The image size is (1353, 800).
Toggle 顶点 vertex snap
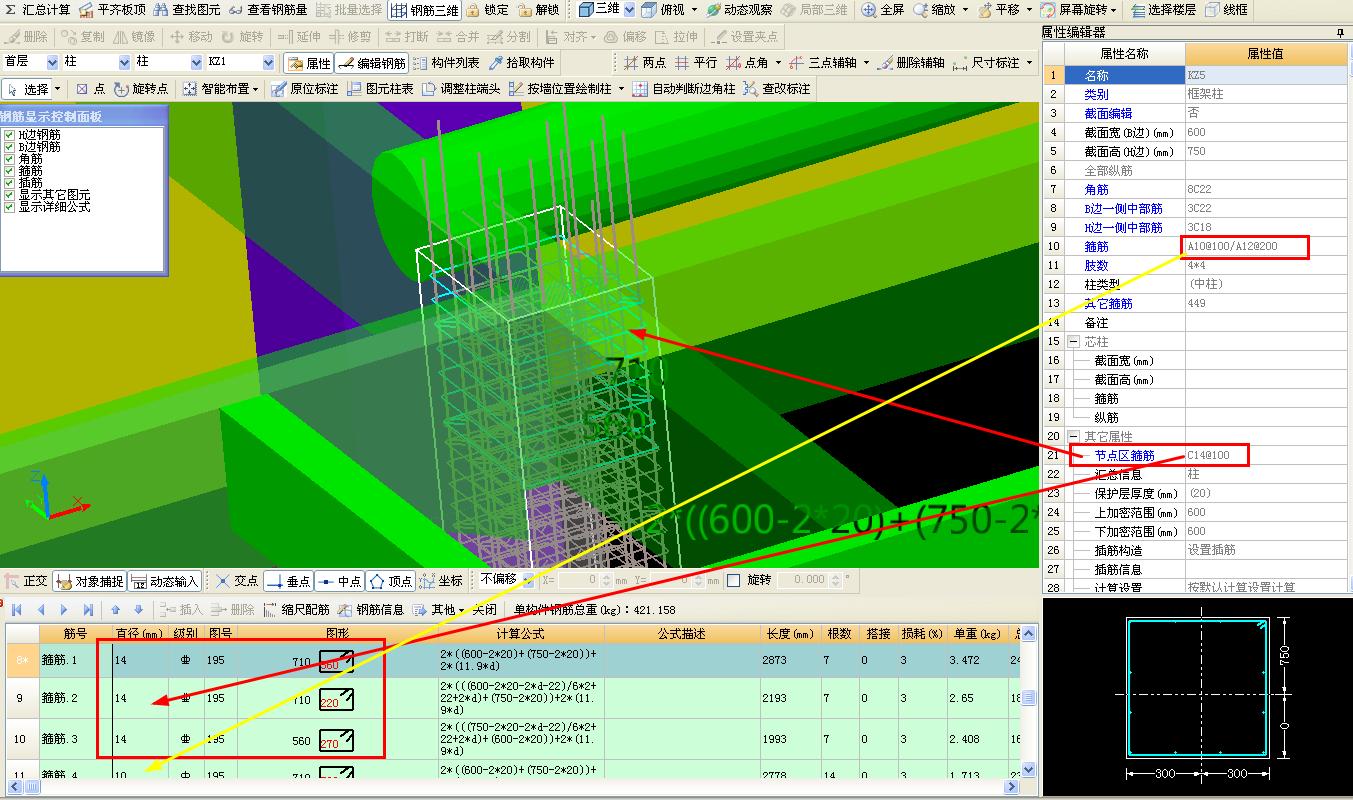(x=391, y=581)
